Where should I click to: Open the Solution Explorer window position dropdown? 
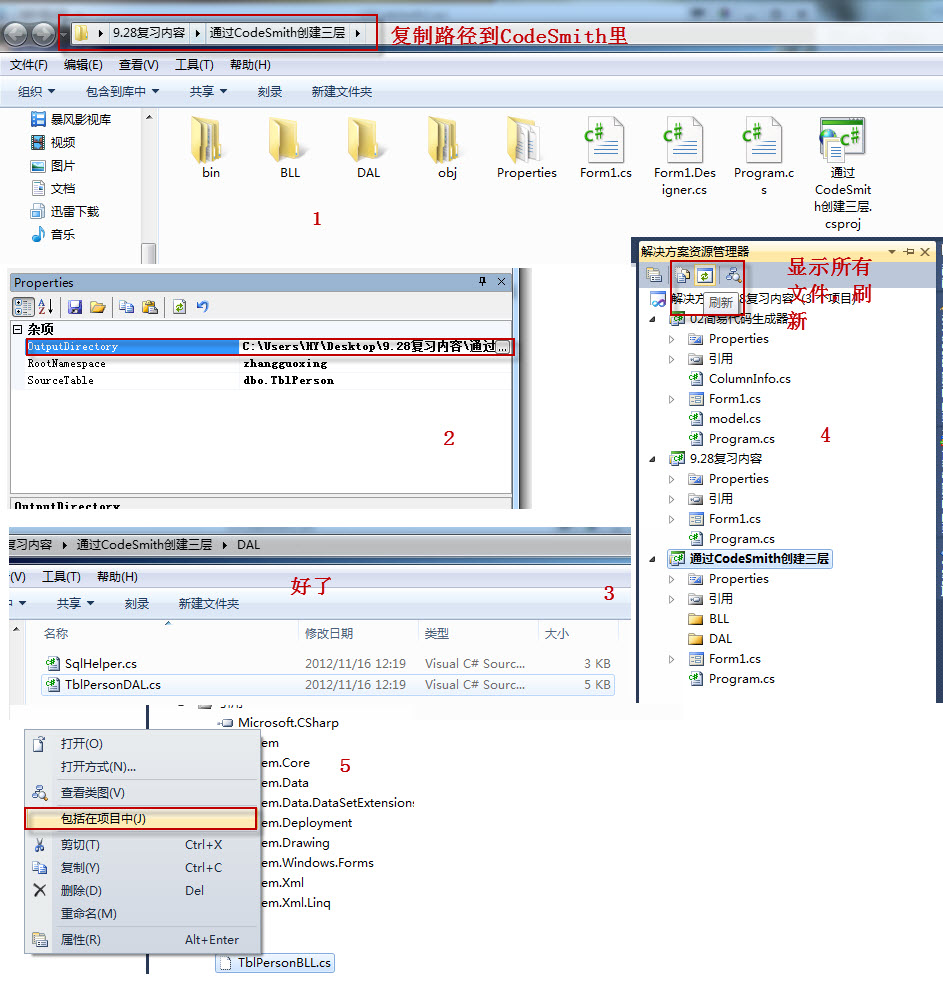(x=891, y=251)
